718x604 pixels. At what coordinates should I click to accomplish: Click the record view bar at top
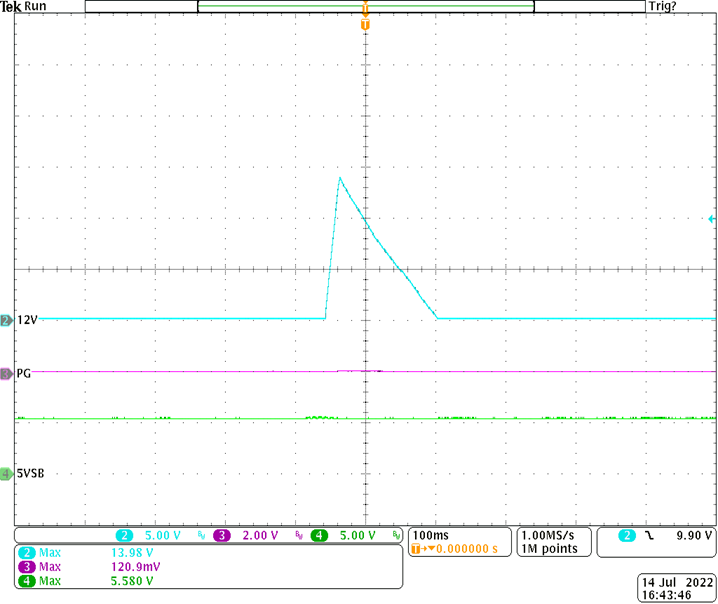[365, 7]
